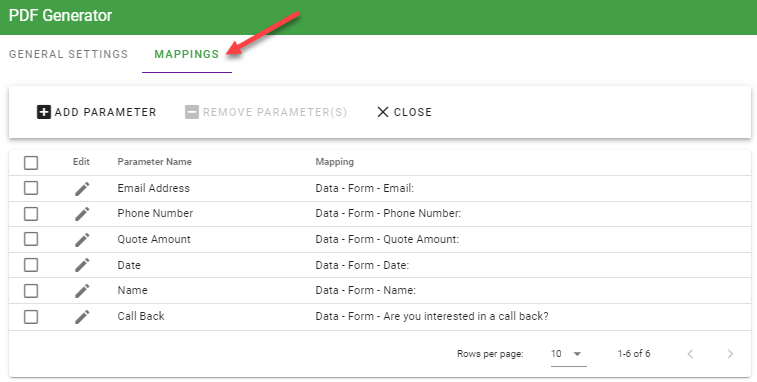Click the plus icon of Add Parameter

coord(44,112)
